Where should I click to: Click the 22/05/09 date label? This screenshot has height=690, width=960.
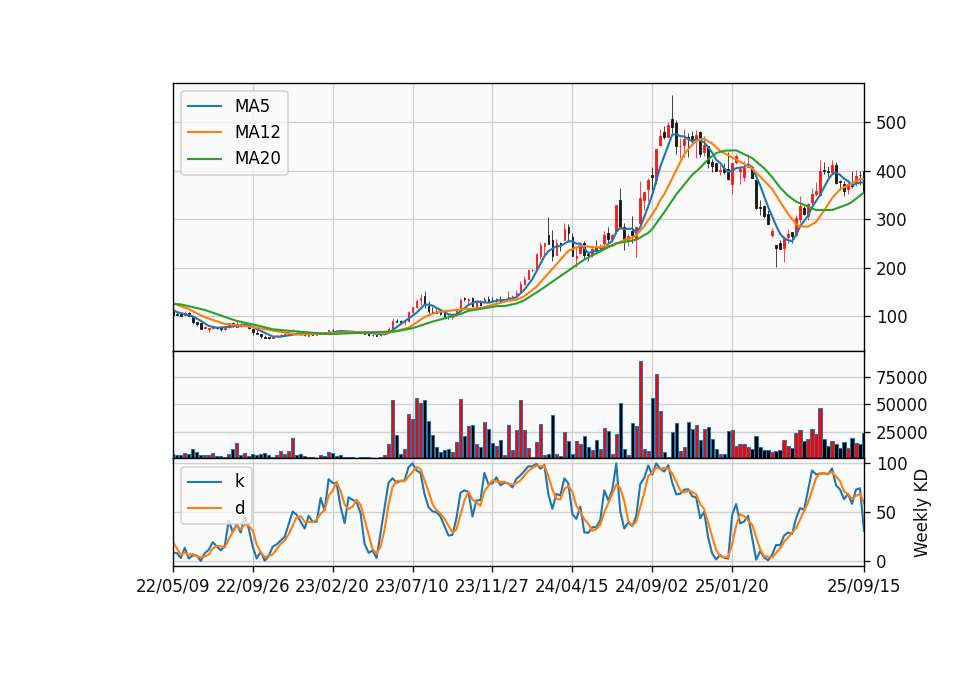click(173, 586)
